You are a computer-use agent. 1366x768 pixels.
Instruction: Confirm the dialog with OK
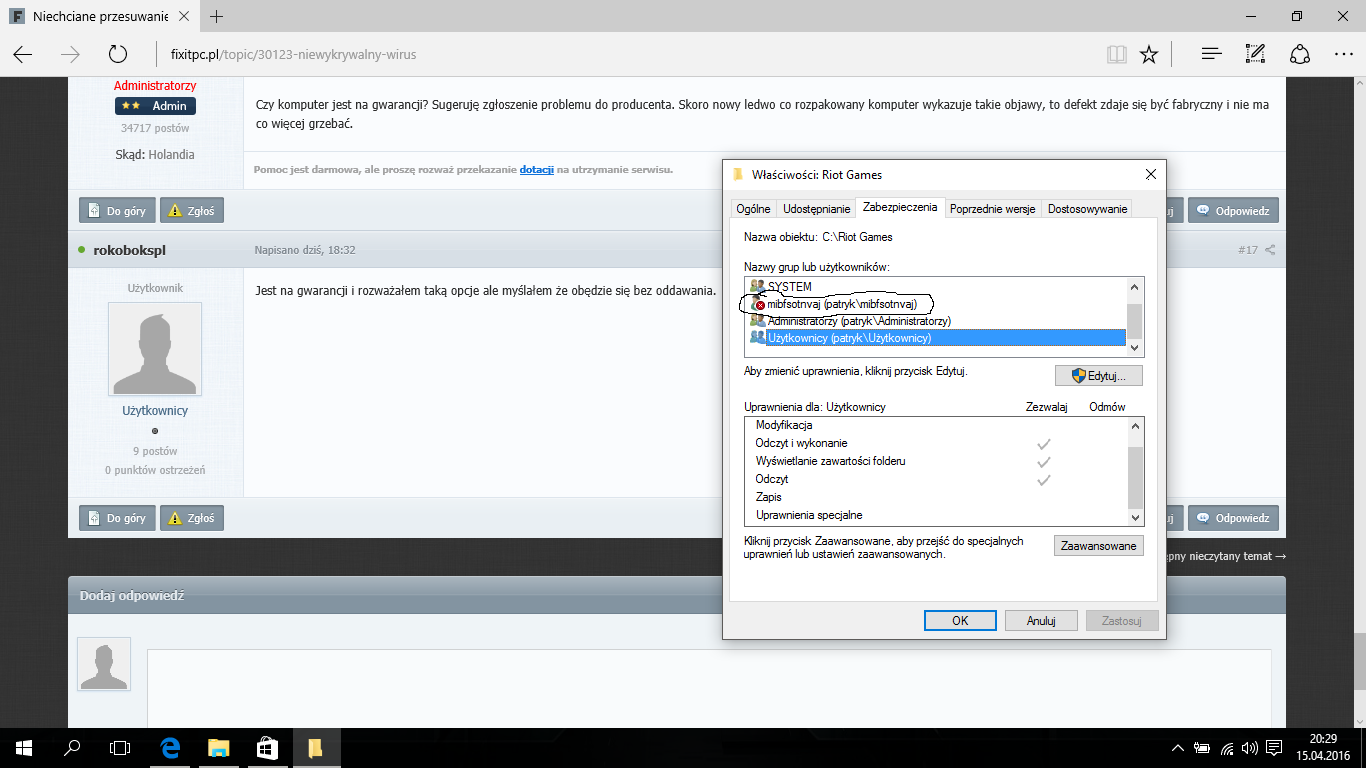960,620
